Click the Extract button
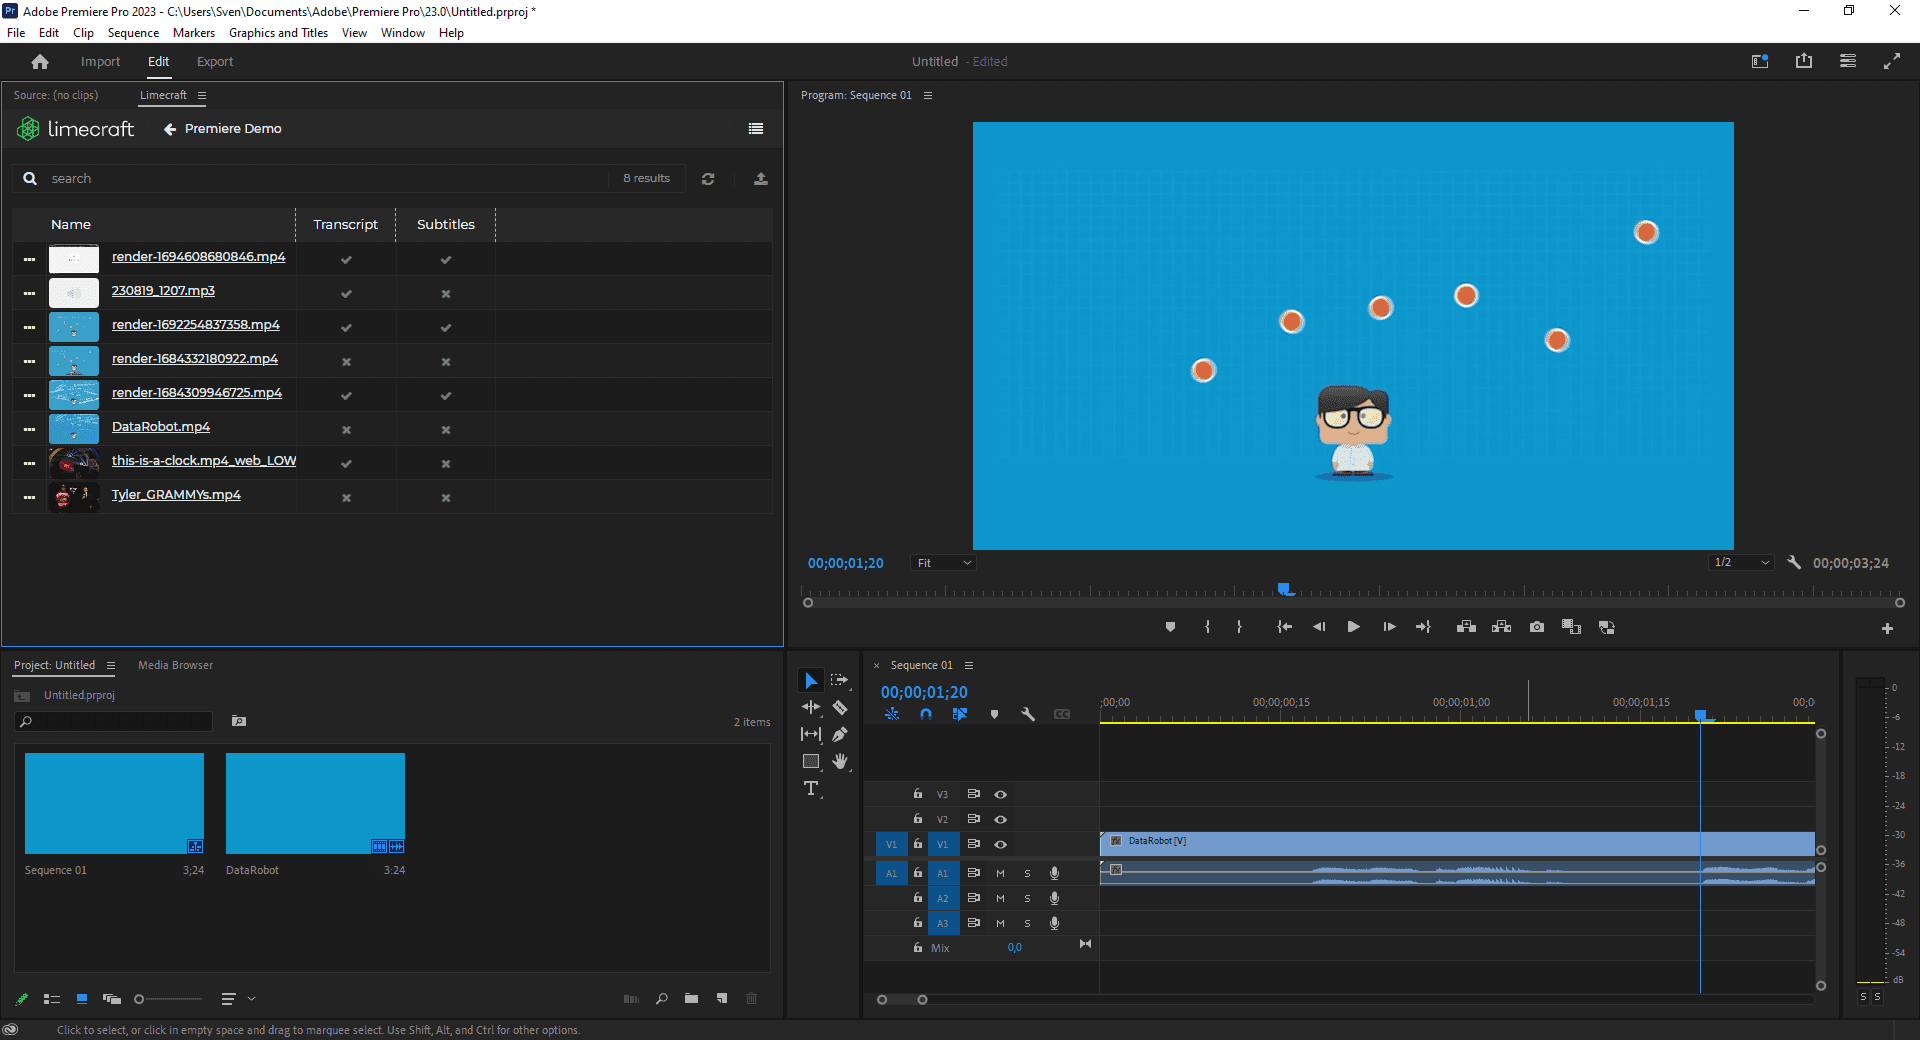This screenshot has height=1040, width=1920. (x=1501, y=627)
